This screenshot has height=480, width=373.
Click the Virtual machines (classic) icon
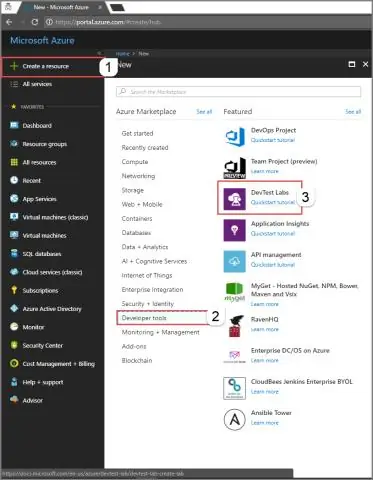coord(14,217)
